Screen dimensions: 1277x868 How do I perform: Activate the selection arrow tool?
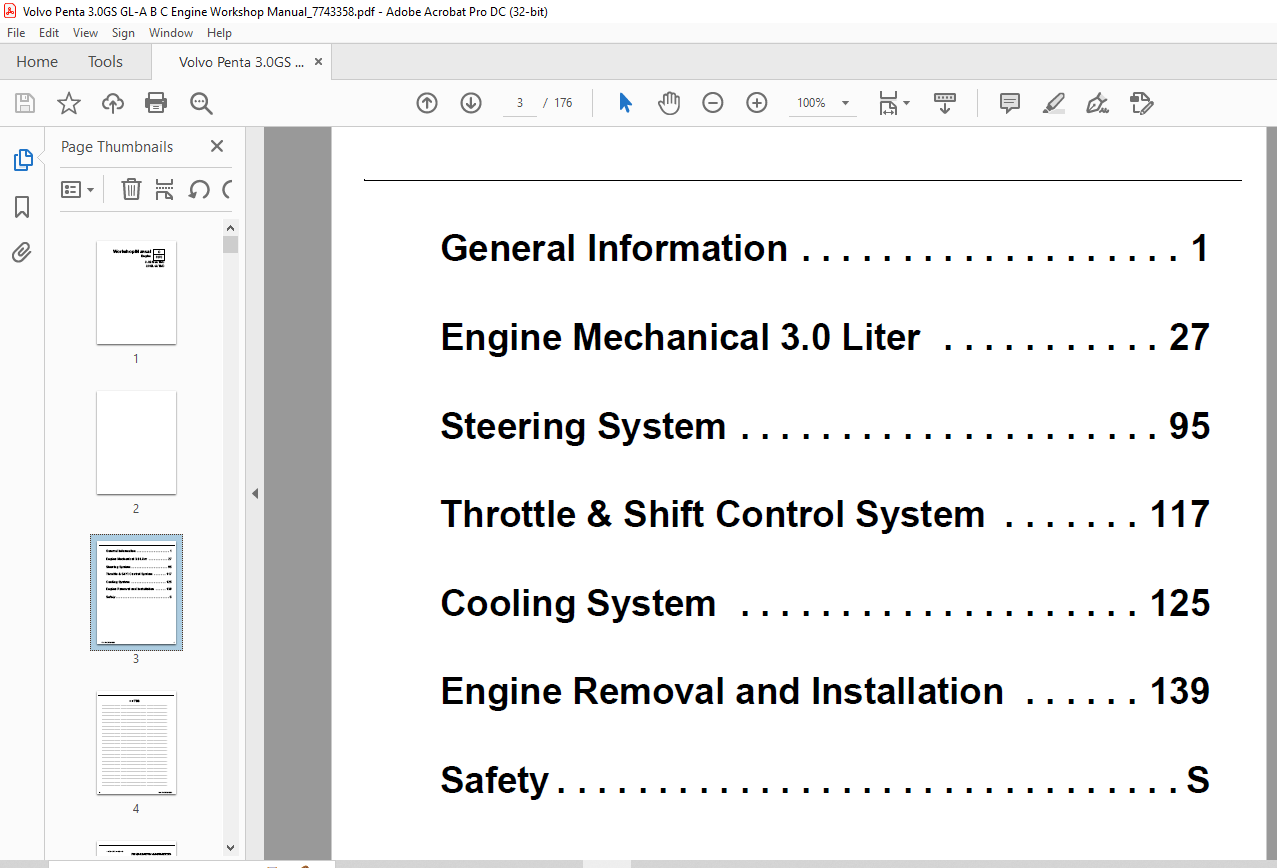625,103
